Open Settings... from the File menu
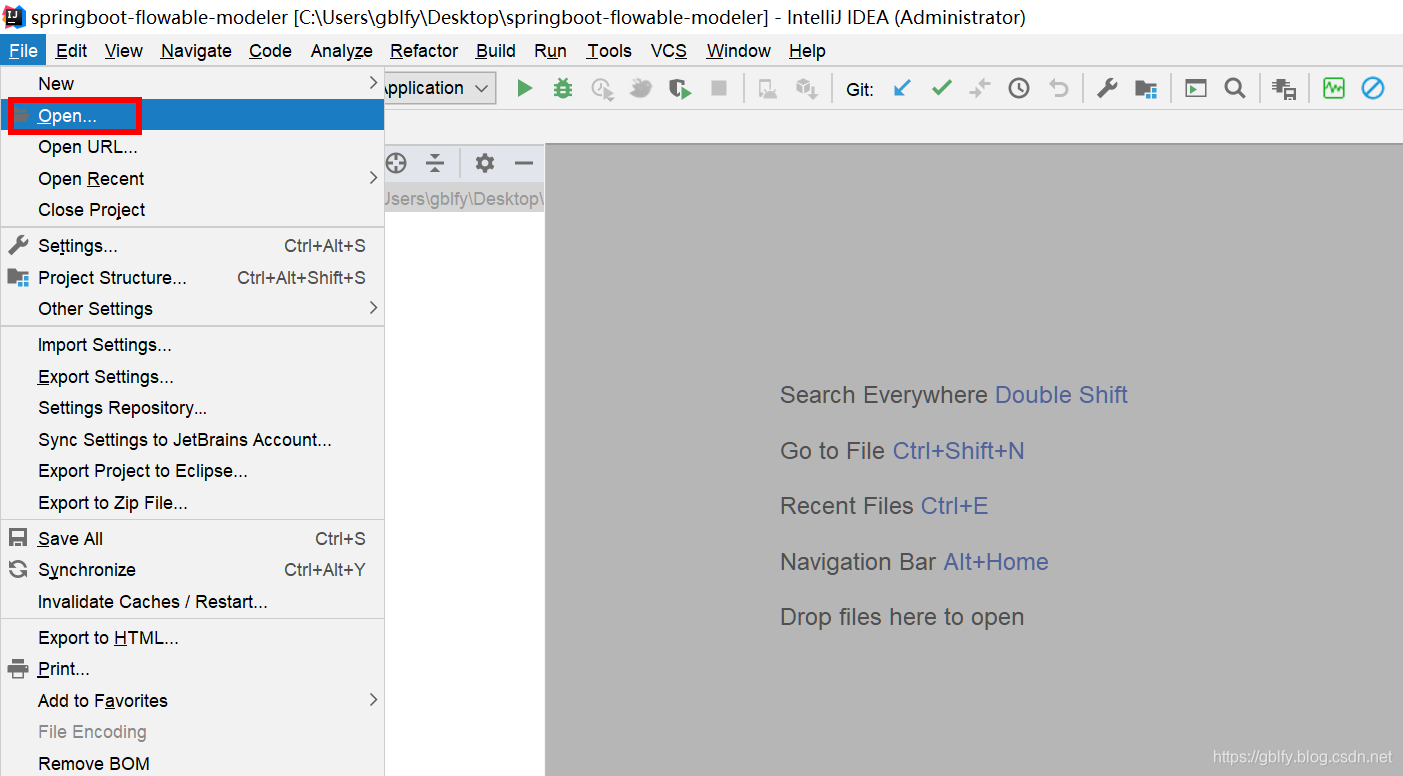The image size is (1403, 776). [193, 246]
